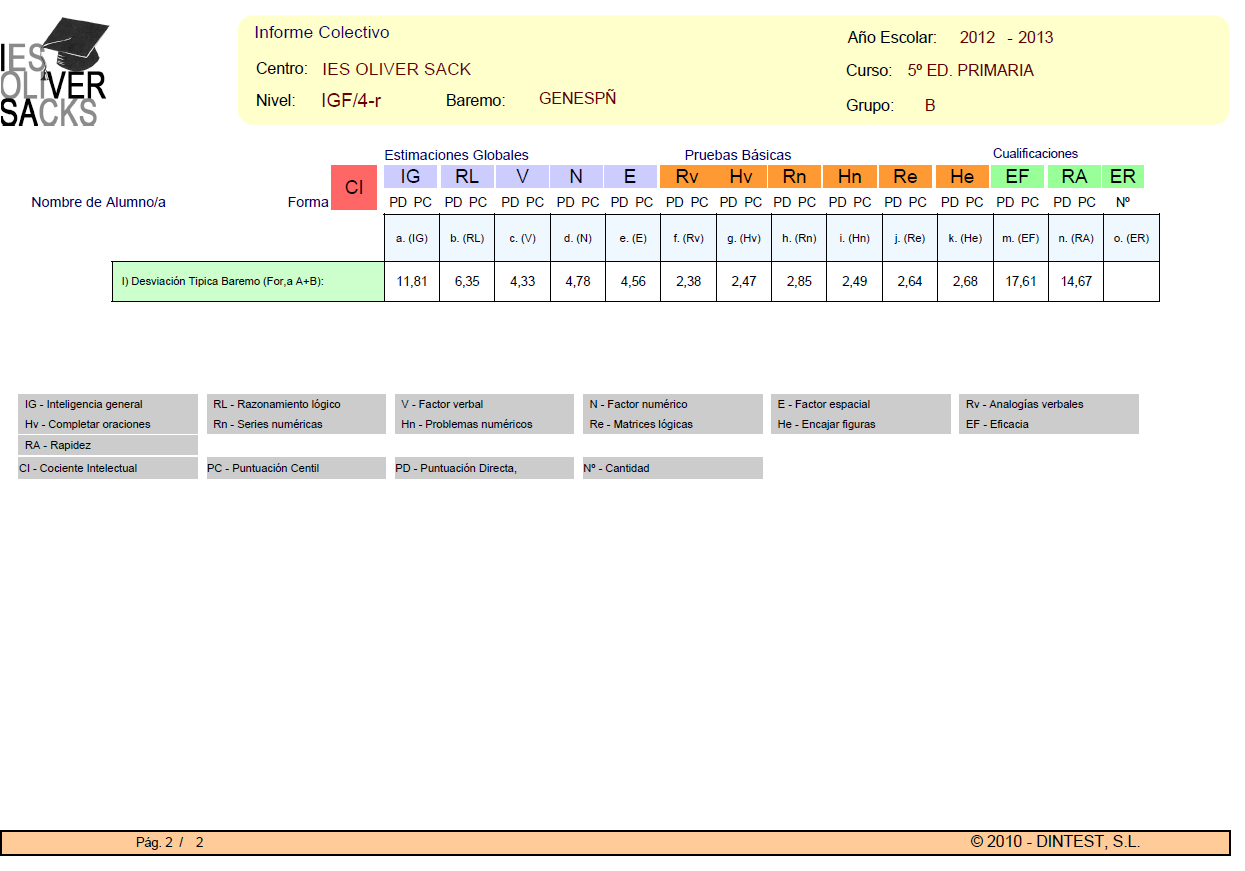Click the IES Oliver Sacks logo

point(54,72)
